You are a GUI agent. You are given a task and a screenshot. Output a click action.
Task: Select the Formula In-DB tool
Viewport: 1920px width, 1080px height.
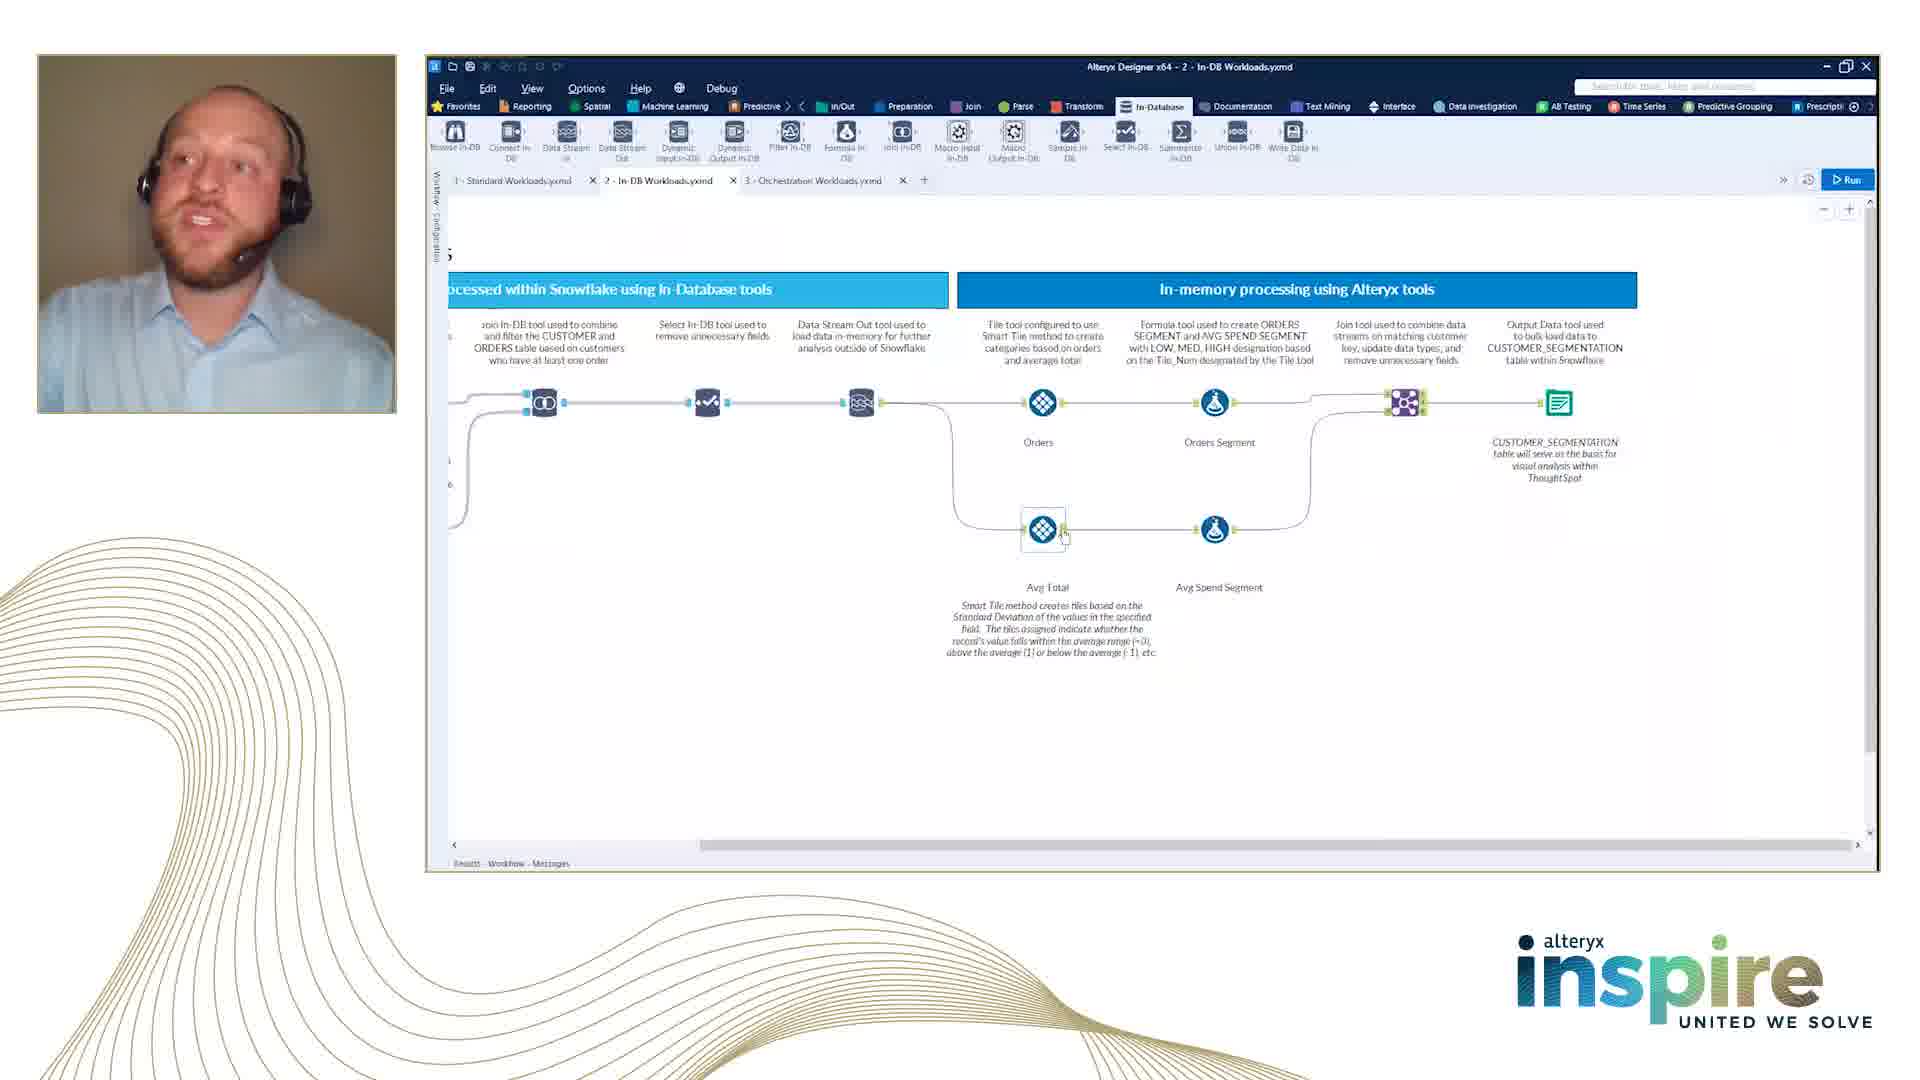point(846,141)
